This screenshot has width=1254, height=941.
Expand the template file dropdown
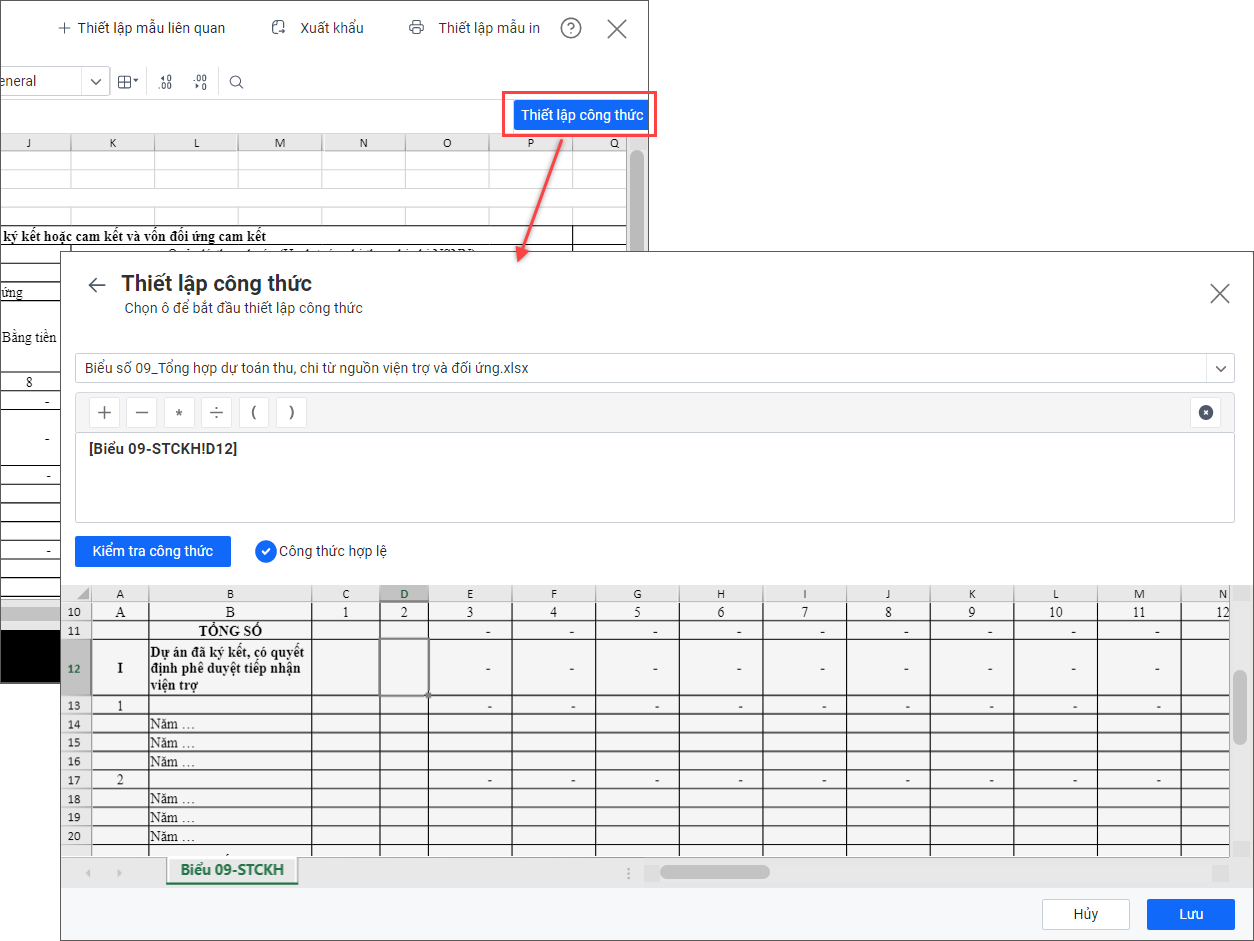tap(1220, 368)
